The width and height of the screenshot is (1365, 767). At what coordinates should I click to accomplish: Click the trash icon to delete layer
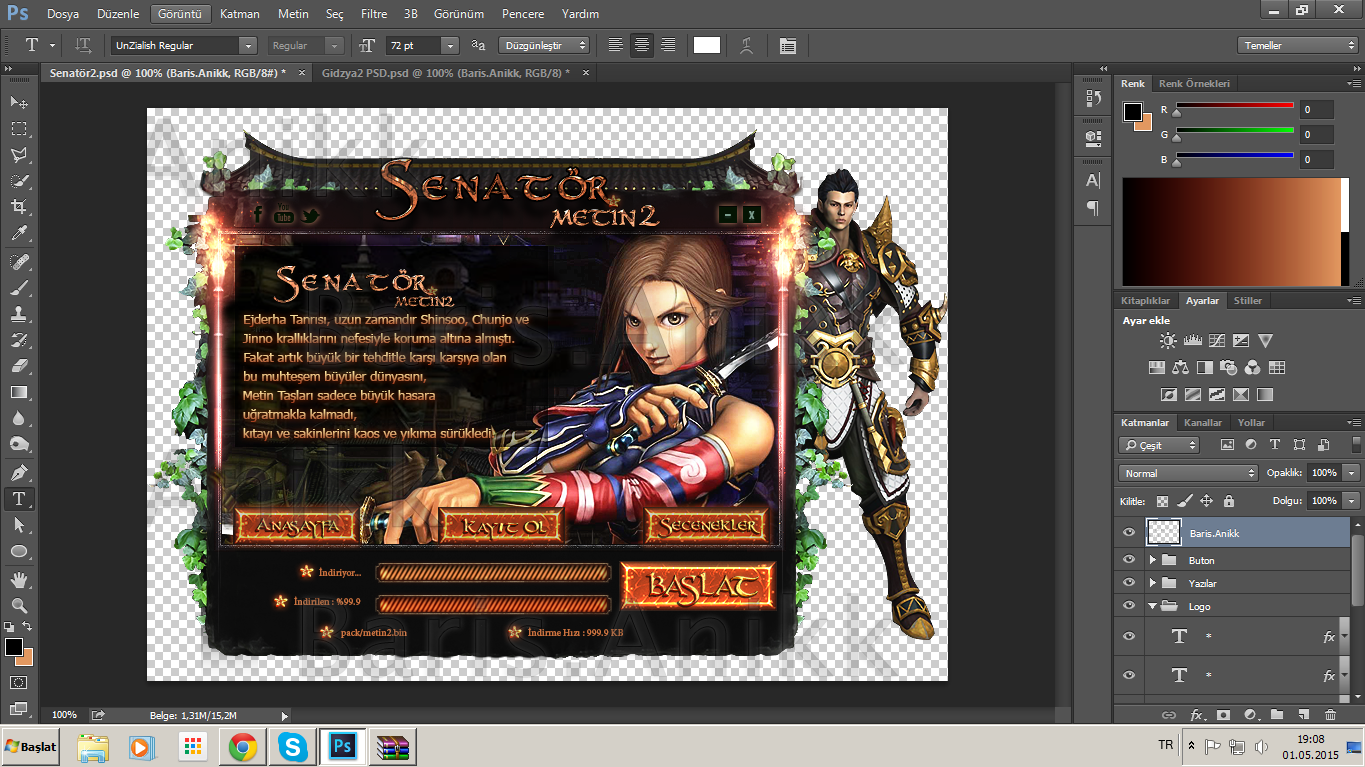point(1330,715)
